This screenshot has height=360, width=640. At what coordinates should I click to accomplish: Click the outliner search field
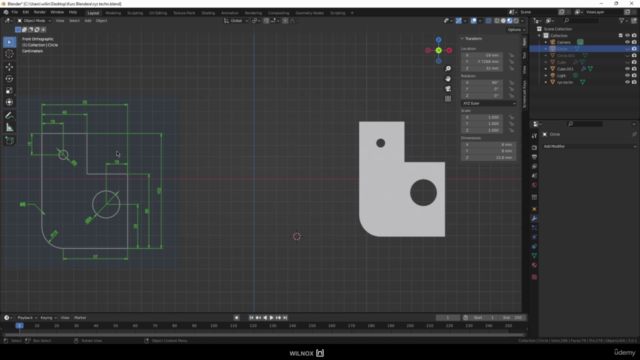[581, 21]
